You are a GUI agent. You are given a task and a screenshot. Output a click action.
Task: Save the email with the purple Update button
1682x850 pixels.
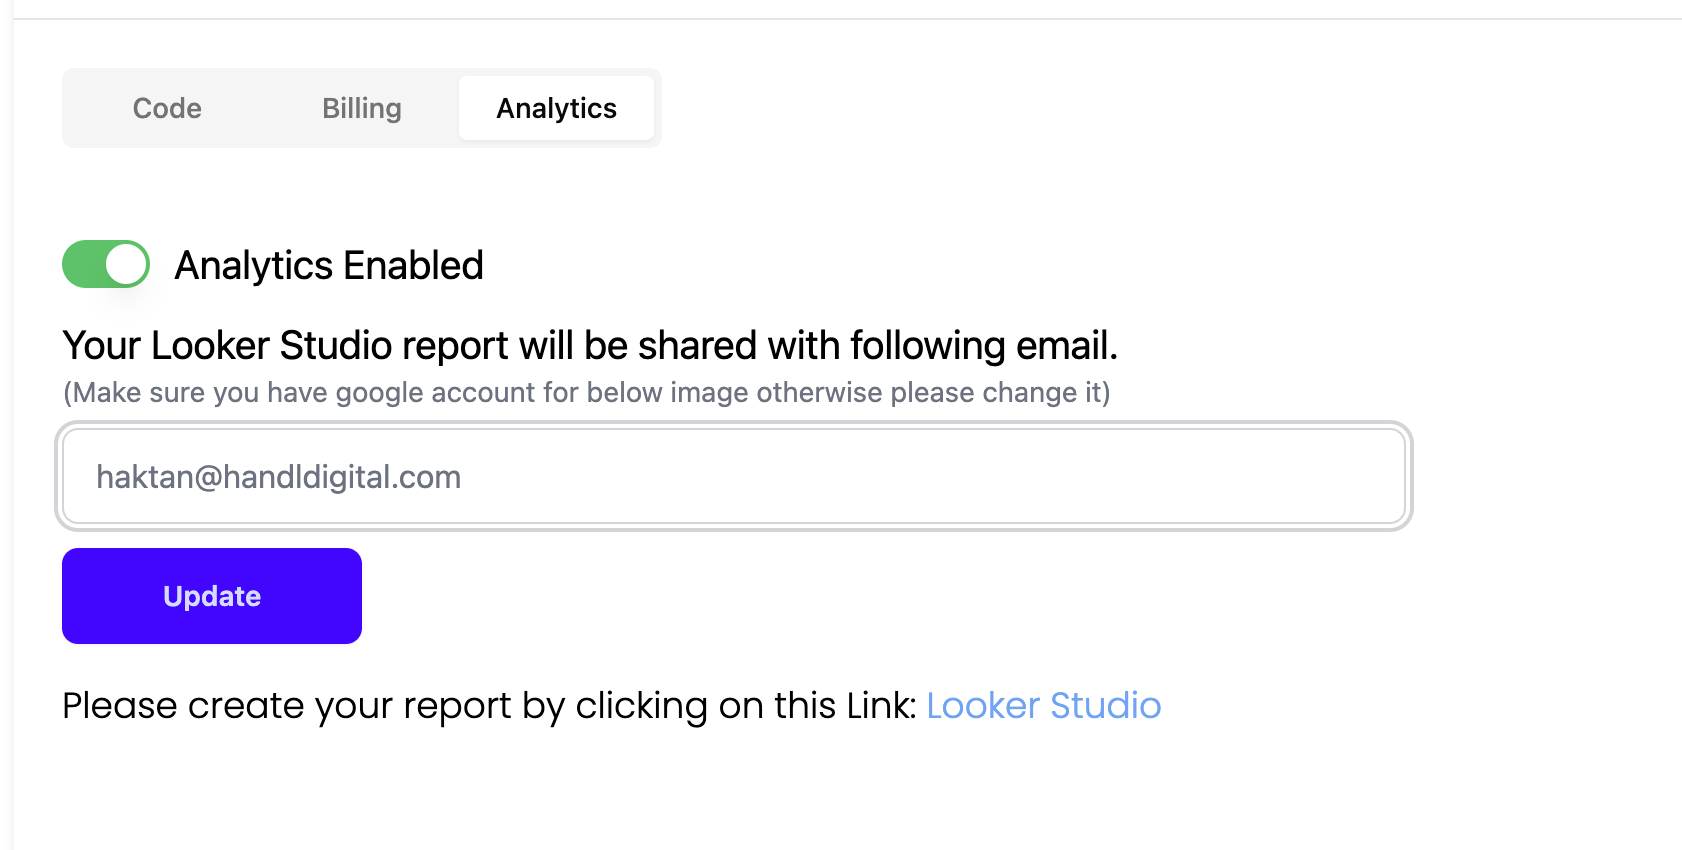point(212,596)
